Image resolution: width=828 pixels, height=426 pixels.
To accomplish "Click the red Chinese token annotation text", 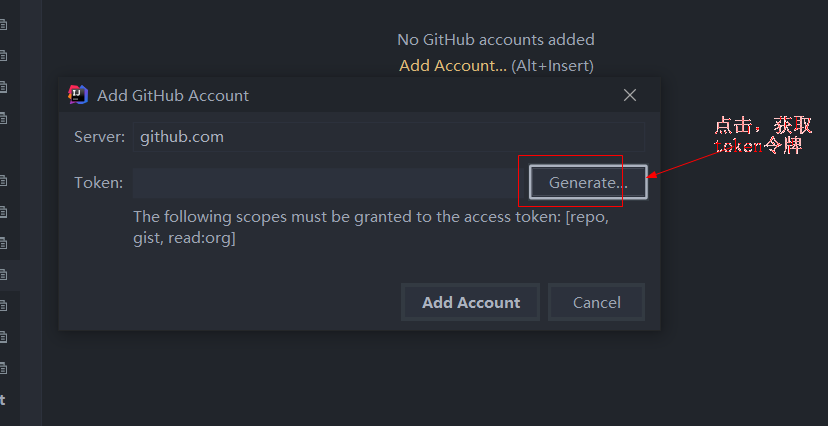I will click(x=763, y=136).
